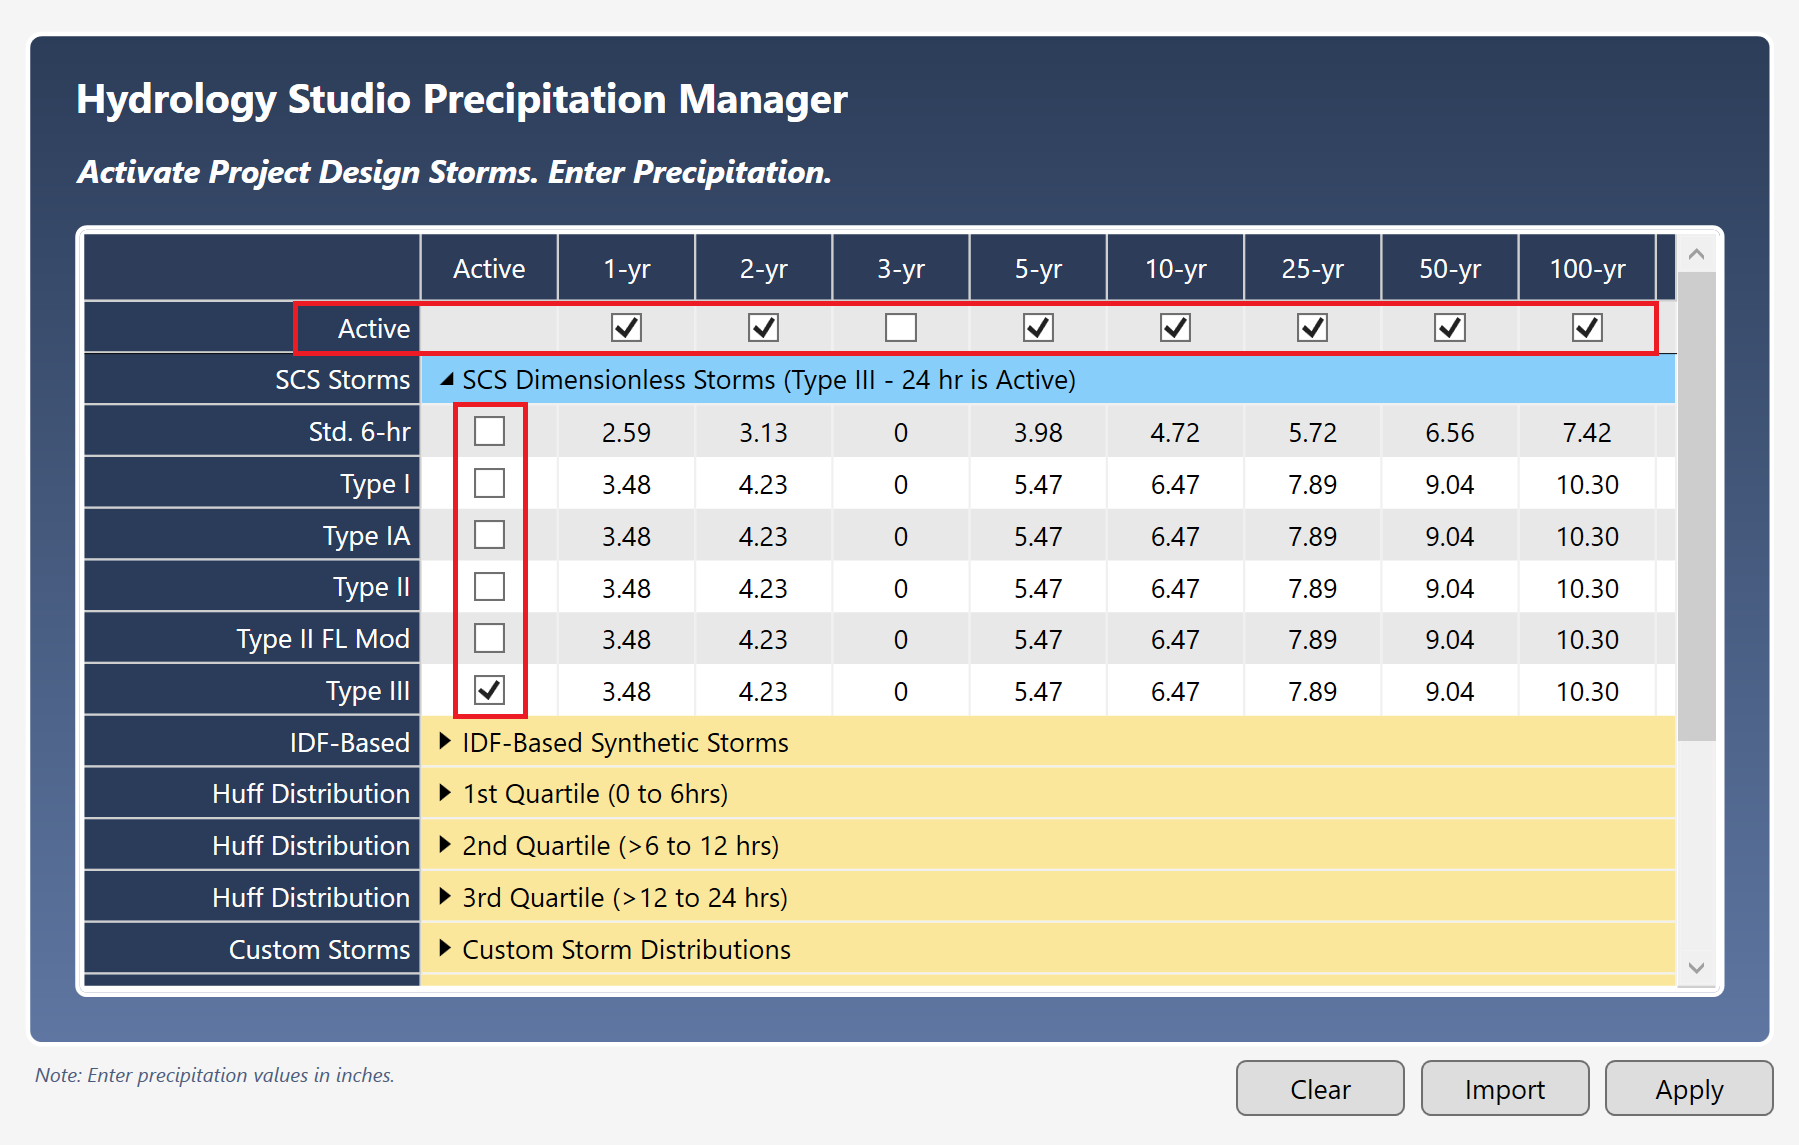The width and height of the screenshot is (1799, 1145).
Task: Click the Clear button
Action: tap(1319, 1088)
